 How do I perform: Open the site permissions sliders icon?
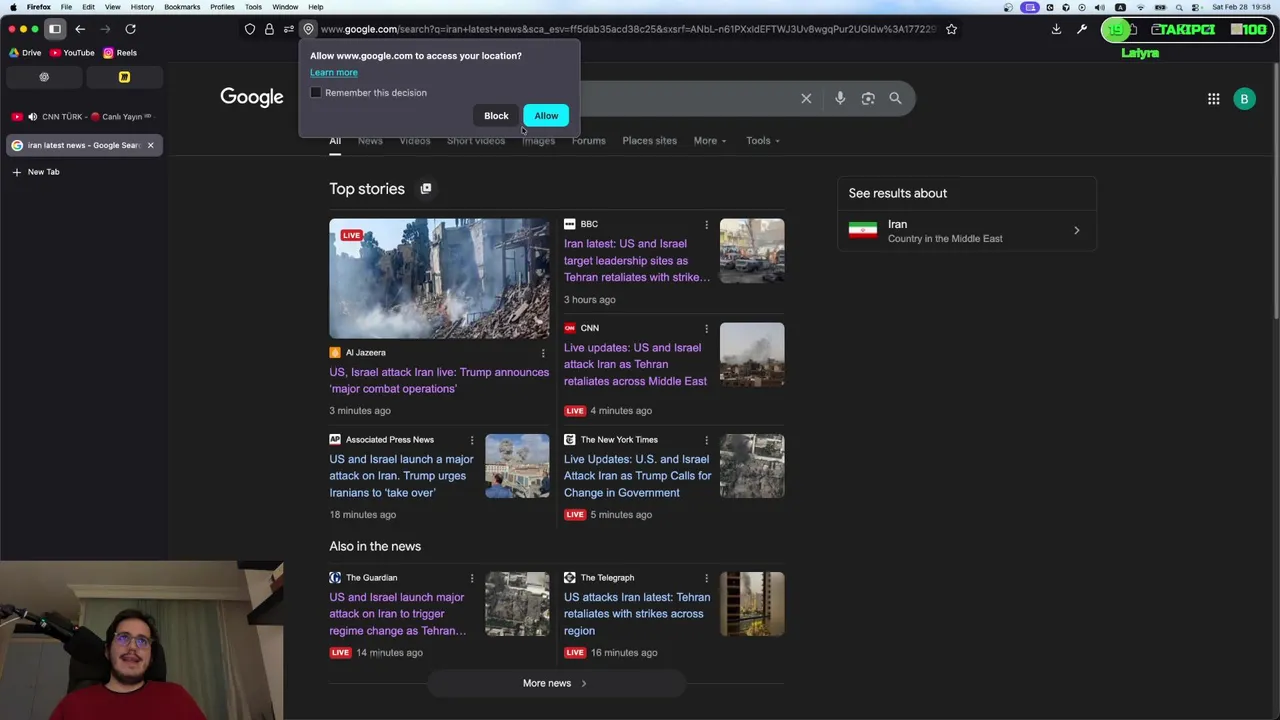[x=288, y=29]
